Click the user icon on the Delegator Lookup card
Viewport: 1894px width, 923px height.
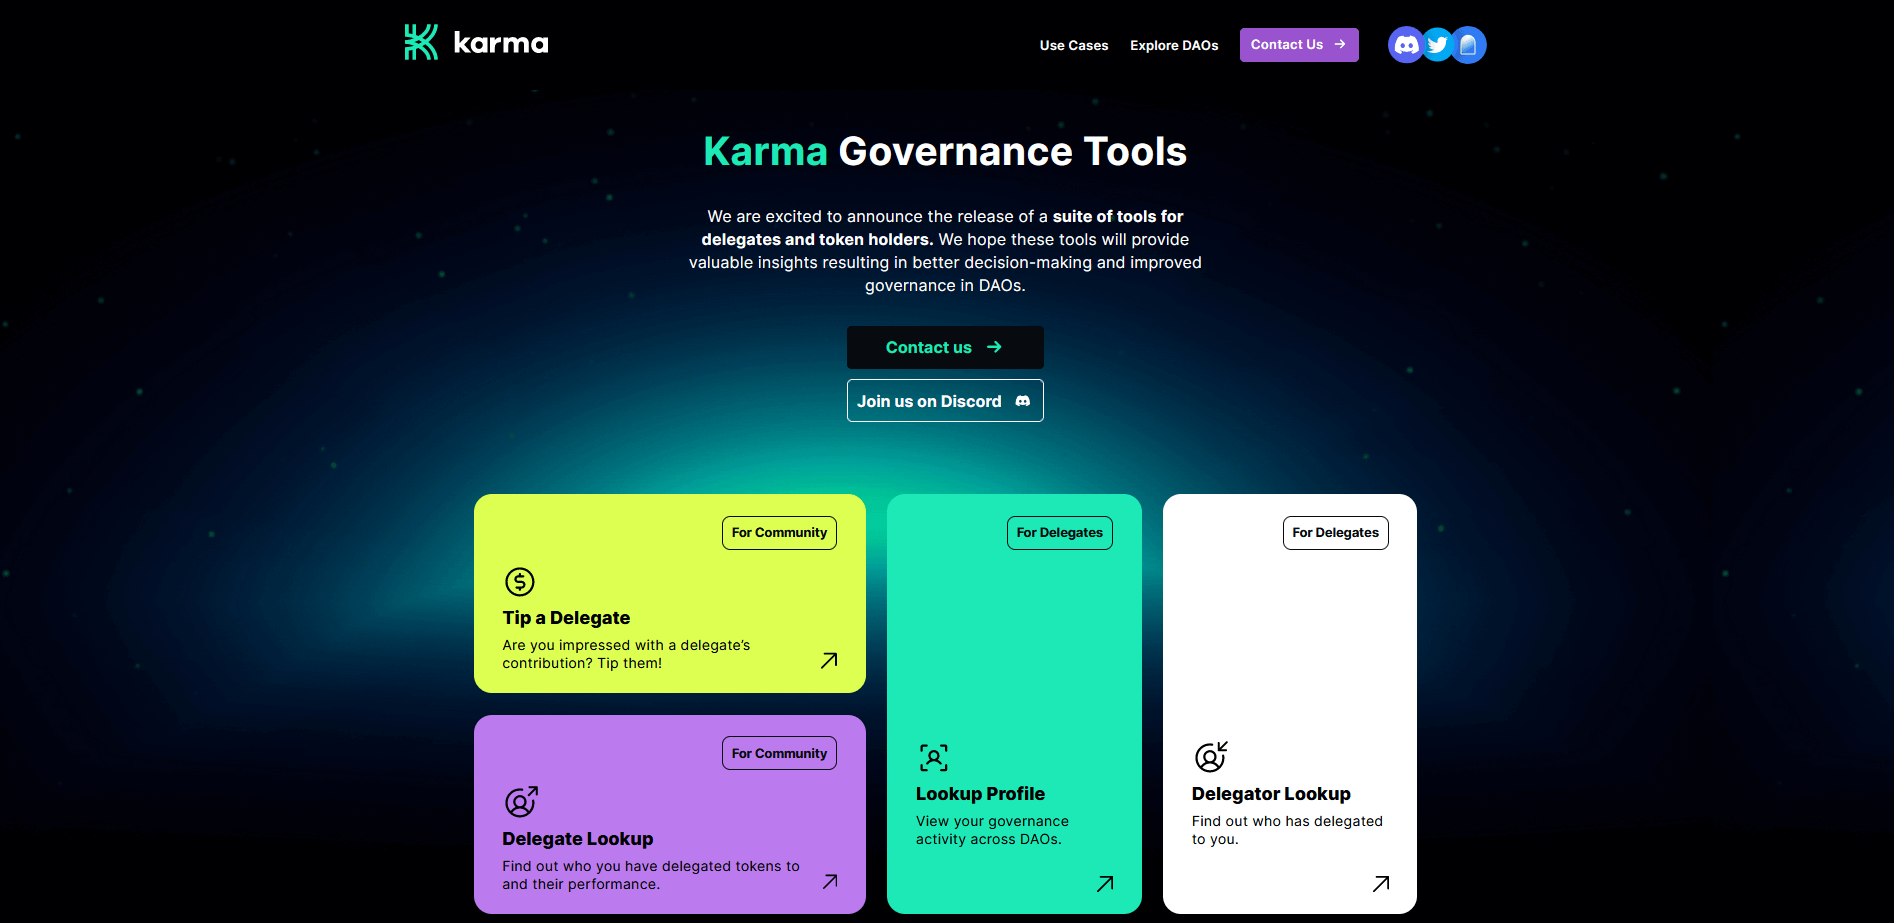[x=1211, y=756]
